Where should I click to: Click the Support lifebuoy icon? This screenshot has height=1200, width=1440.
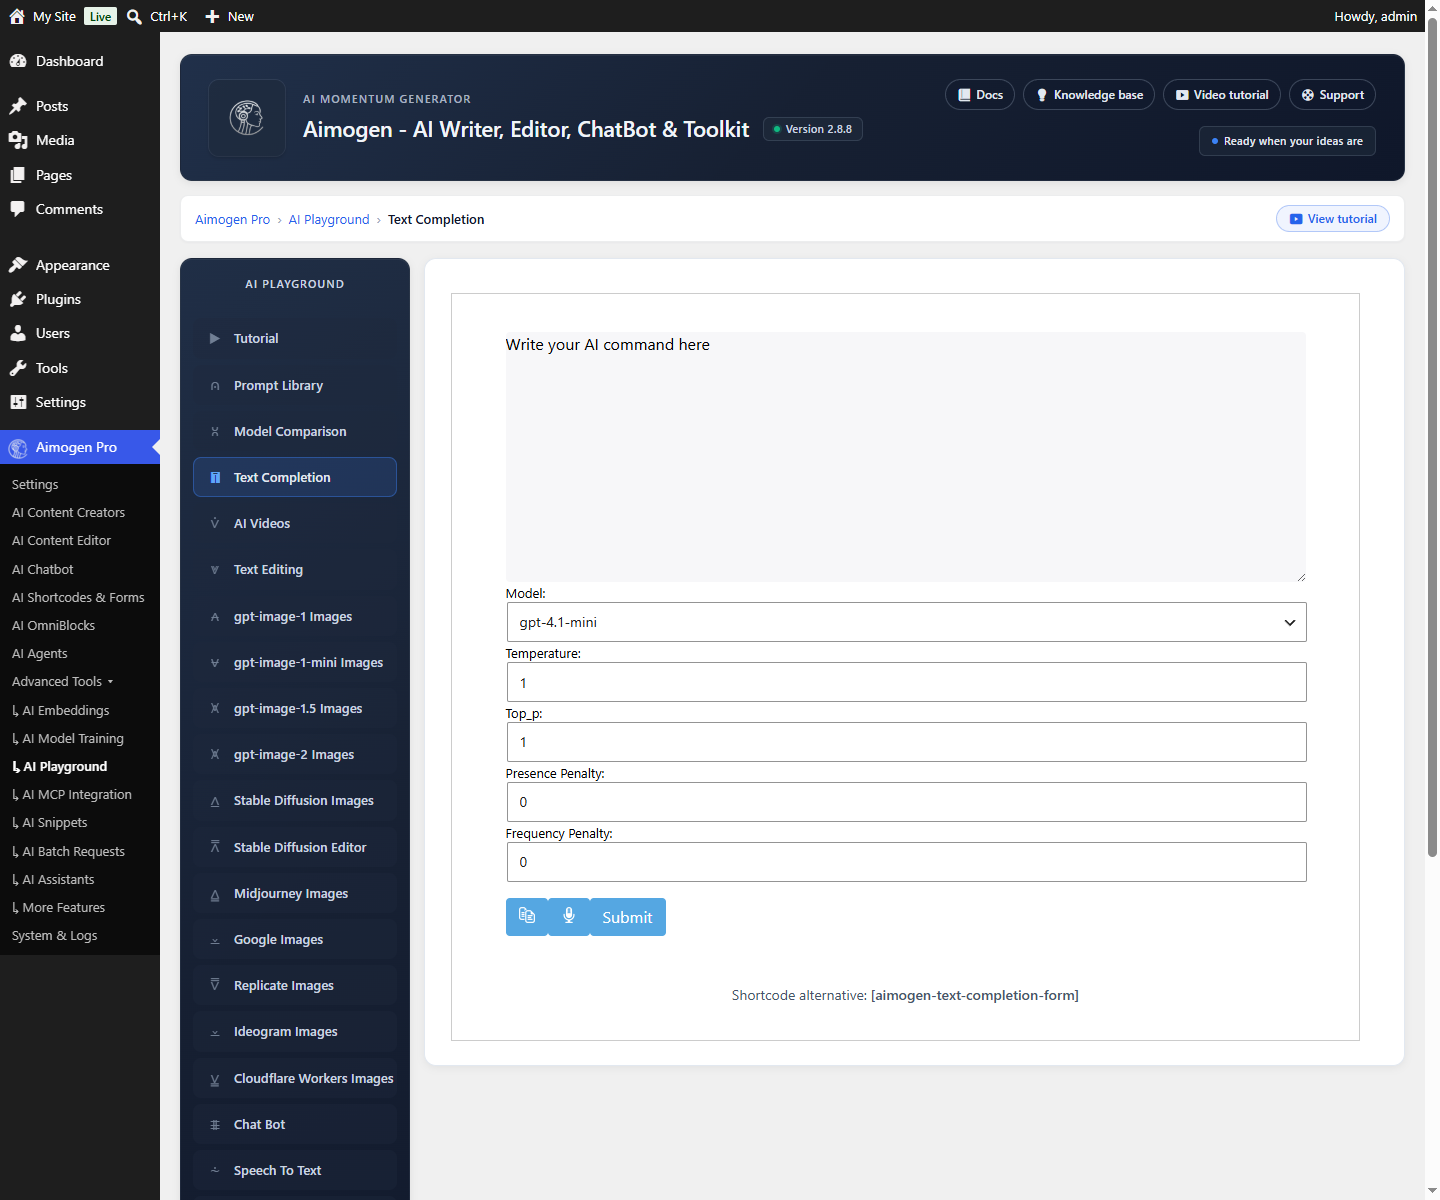pos(1308,95)
